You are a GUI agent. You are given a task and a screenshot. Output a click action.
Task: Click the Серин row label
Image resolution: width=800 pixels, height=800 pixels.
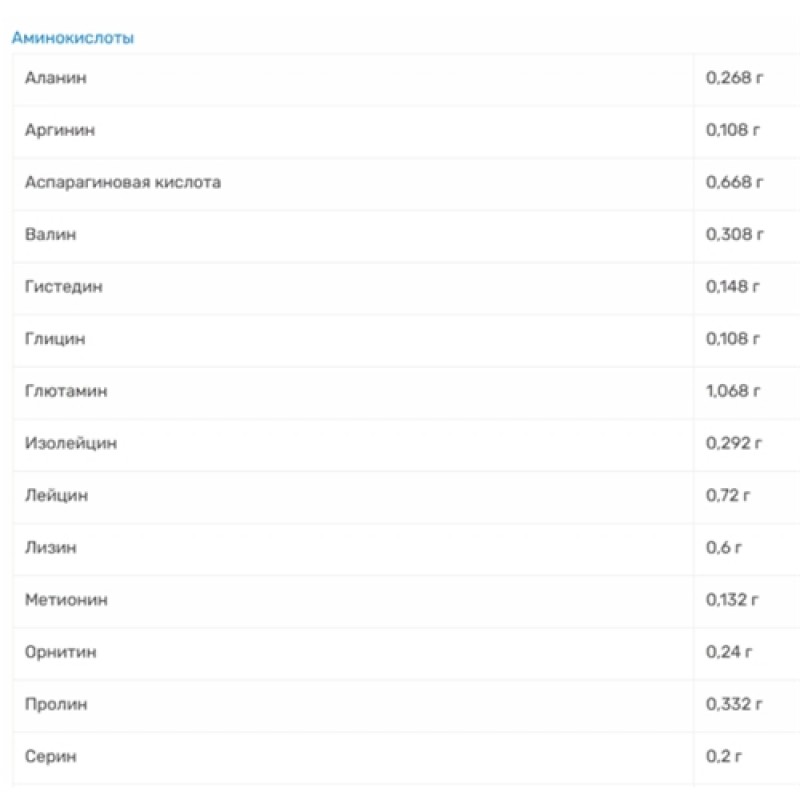point(50,756)
